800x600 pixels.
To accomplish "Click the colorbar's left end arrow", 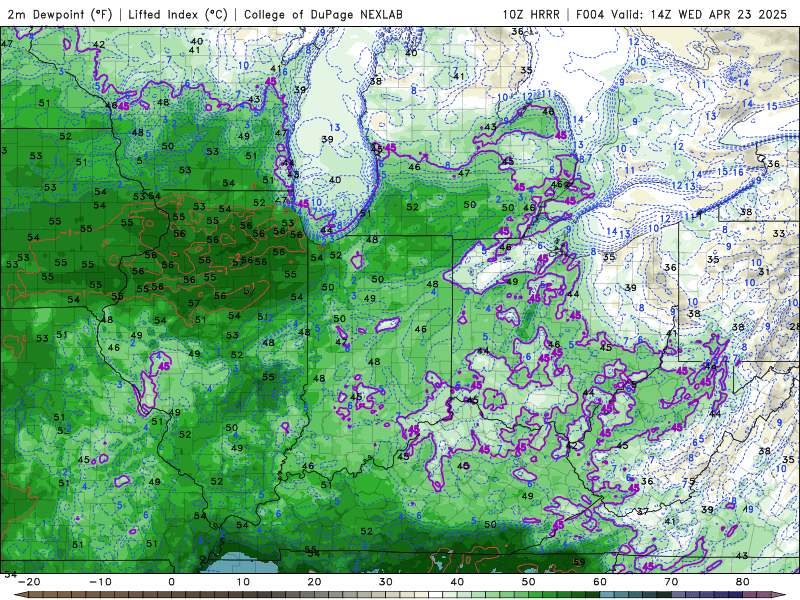I will 20,595.
